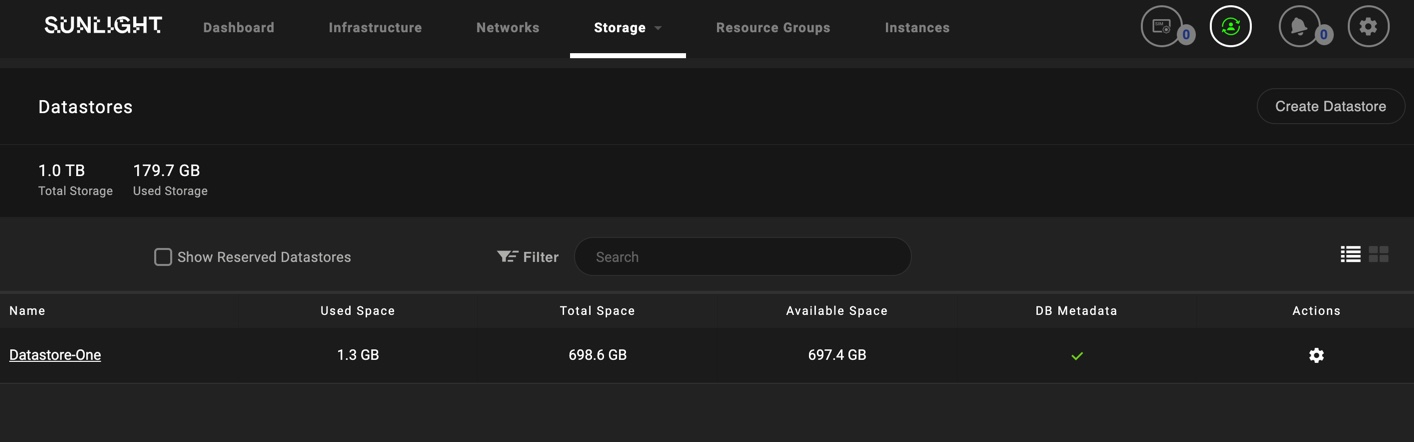Click the green refresh status icon
The width and height of the screenshot is (1414, 442).
[1231, 27]
